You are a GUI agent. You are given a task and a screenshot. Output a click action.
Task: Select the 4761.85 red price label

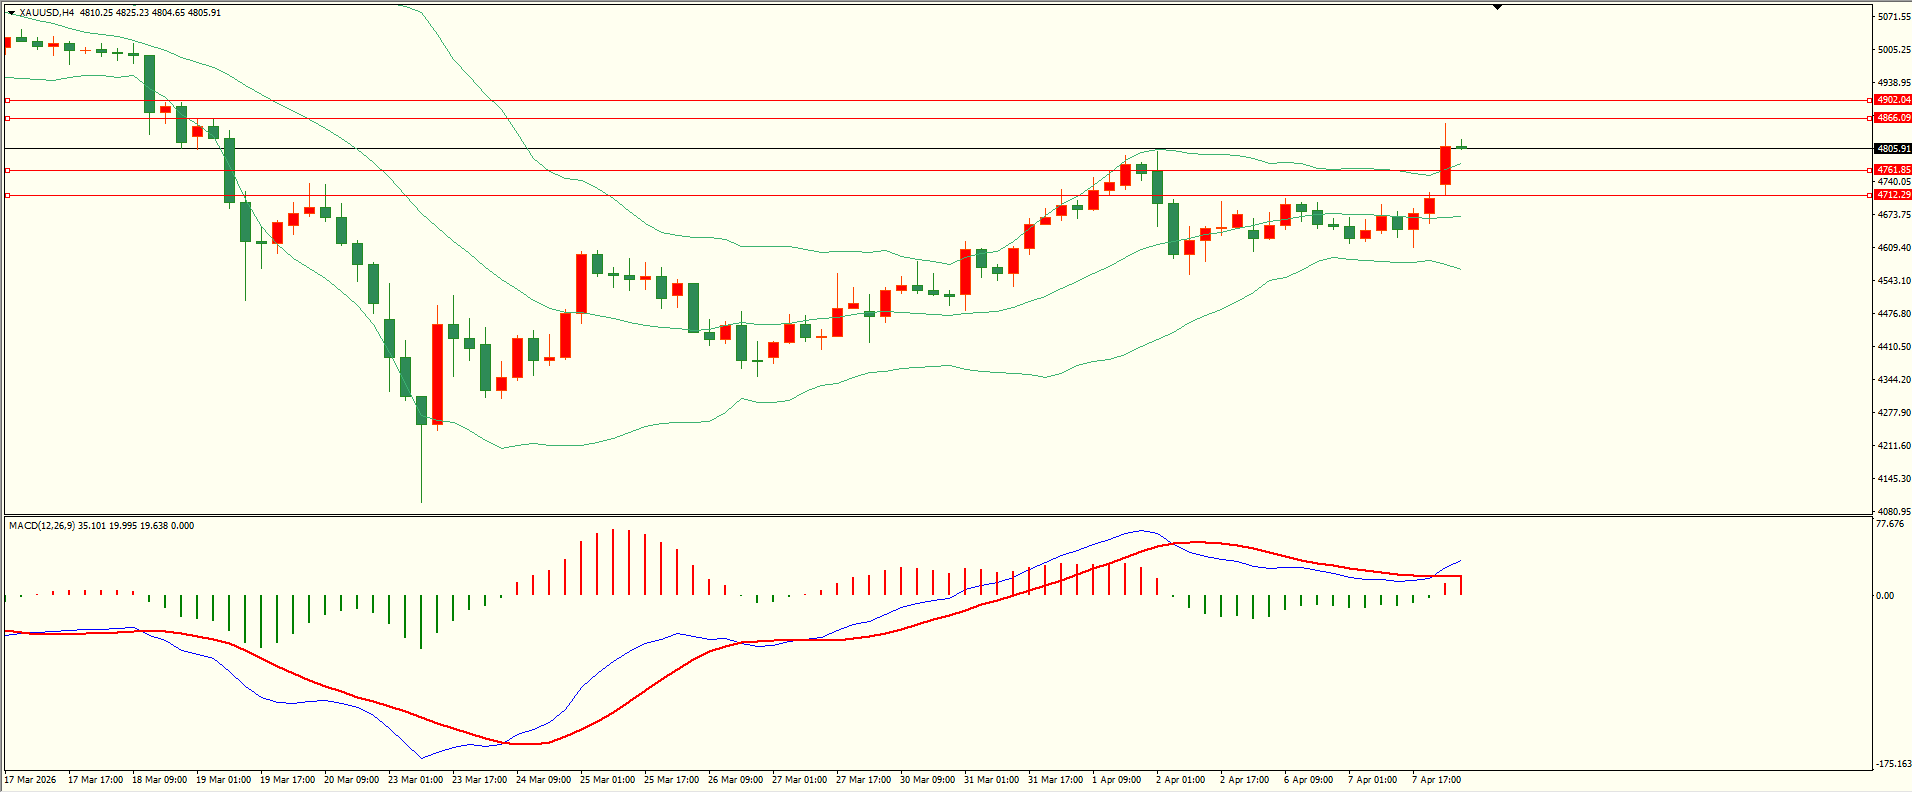[x=1892, y=170]
